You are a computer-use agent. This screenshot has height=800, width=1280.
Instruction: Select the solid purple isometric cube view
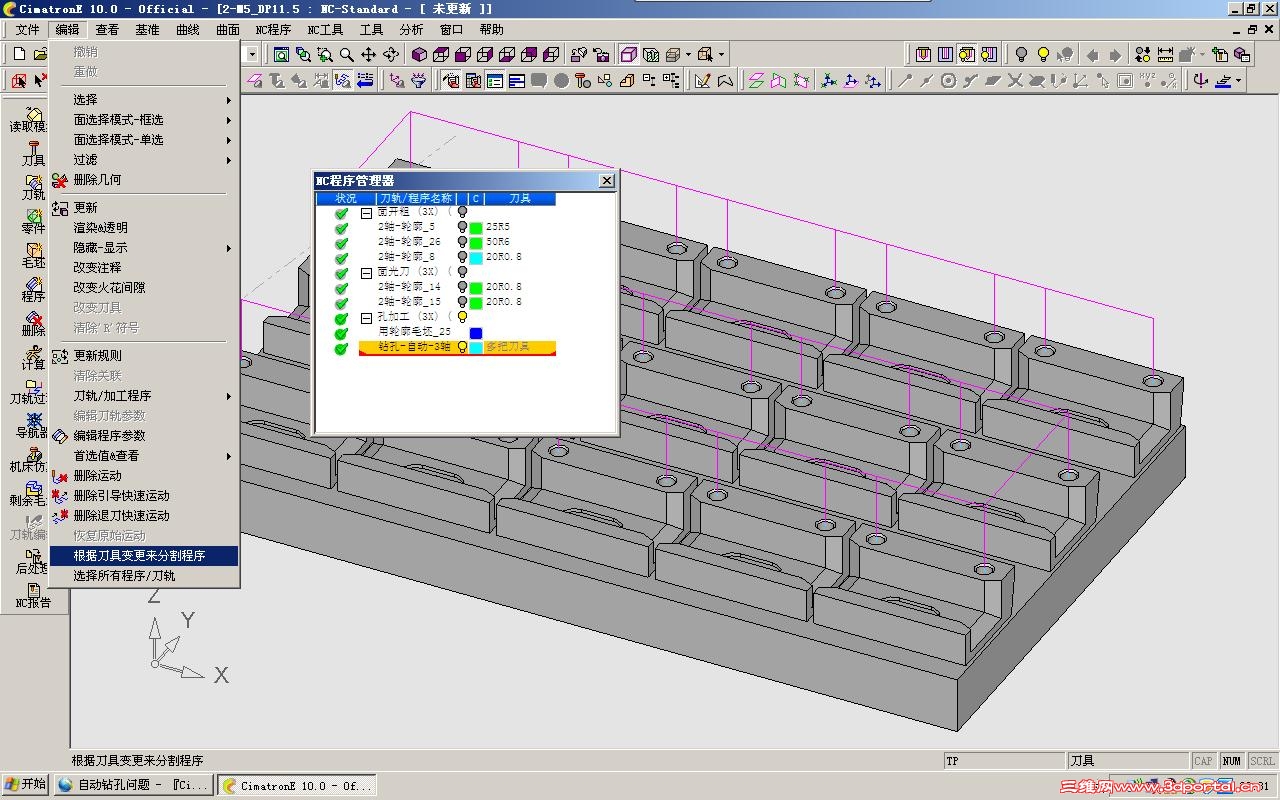419,54
